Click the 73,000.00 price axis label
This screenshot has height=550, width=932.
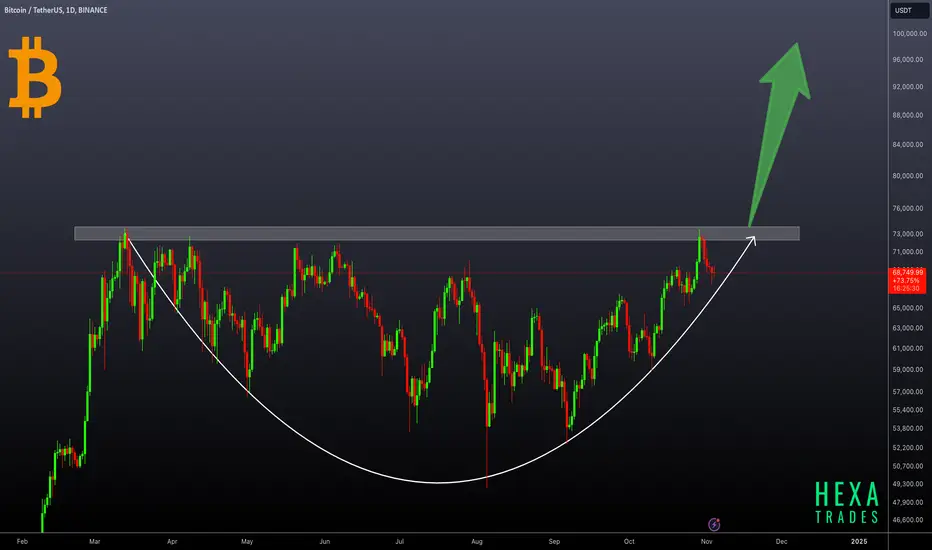coord(908,234)
